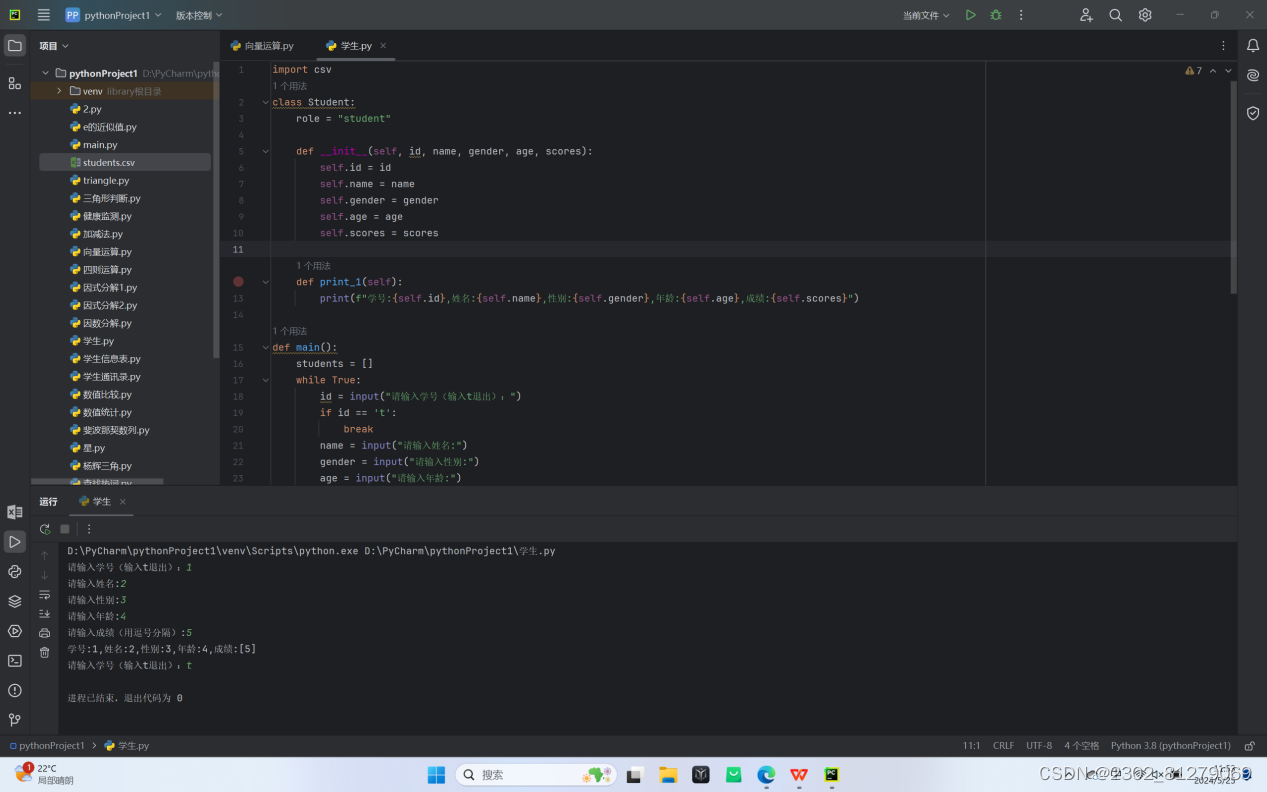The width and height of the screenshot is (1267, 792).
Task: Switch to the 向量运算.py editor tab
Action: click(x=263, y=45)
